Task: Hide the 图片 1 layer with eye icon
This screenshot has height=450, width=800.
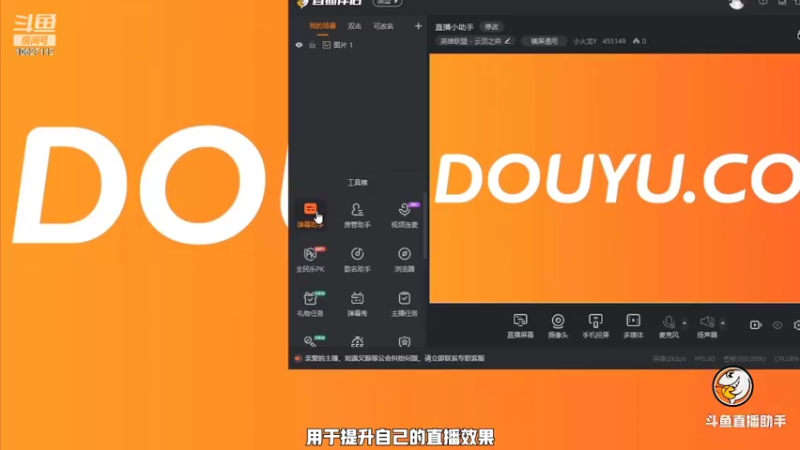Action: [x=299, y=45]
